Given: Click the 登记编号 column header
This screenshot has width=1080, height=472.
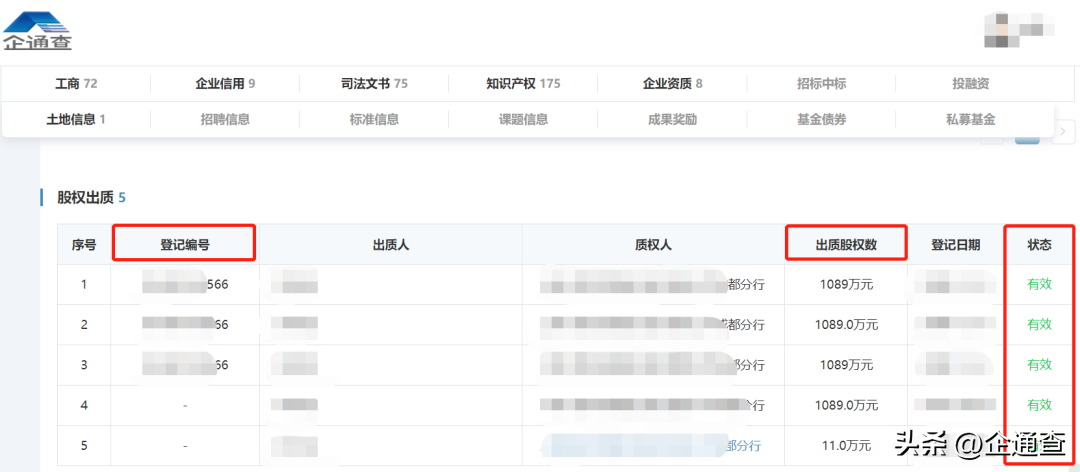Looking at the screenshot, I should click(x=184, y=244).
